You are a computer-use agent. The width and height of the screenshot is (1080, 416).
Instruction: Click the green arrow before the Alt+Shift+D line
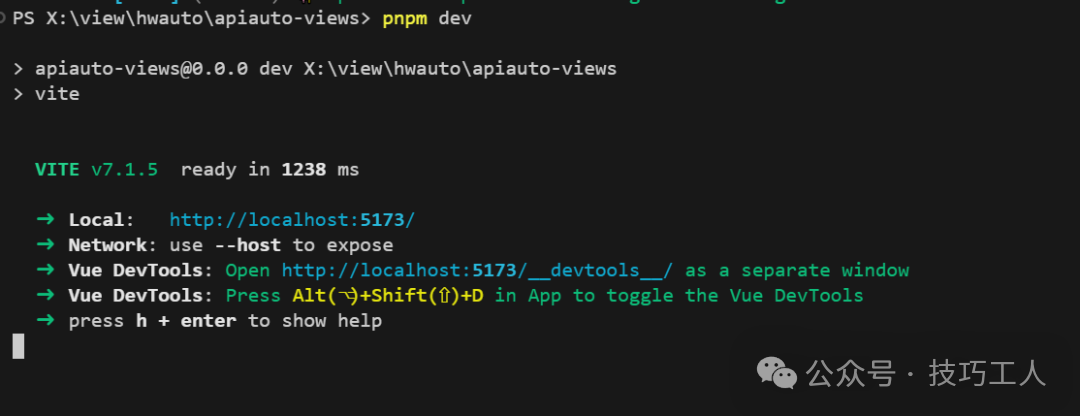[44, 296]
